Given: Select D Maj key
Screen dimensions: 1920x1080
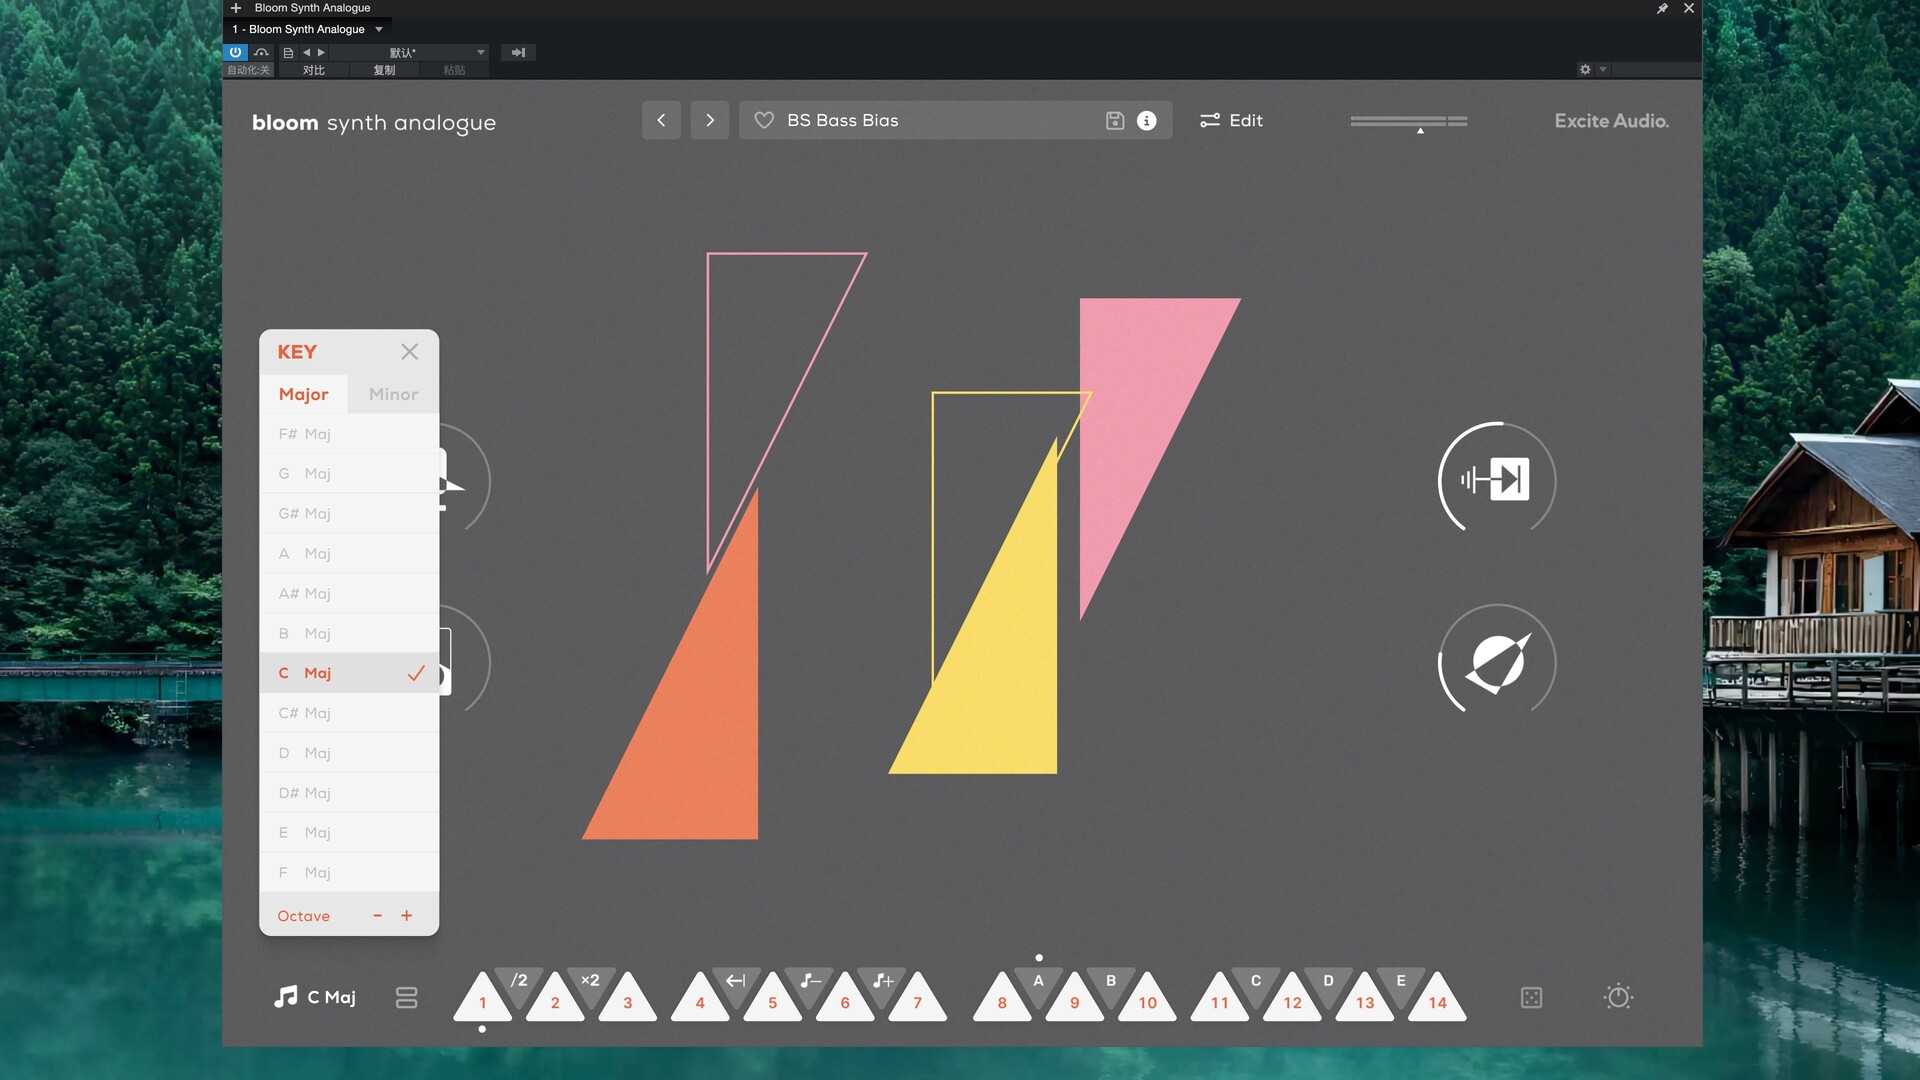Looking at the screenshot, I should pyautogui.click(x=349, y=753).
